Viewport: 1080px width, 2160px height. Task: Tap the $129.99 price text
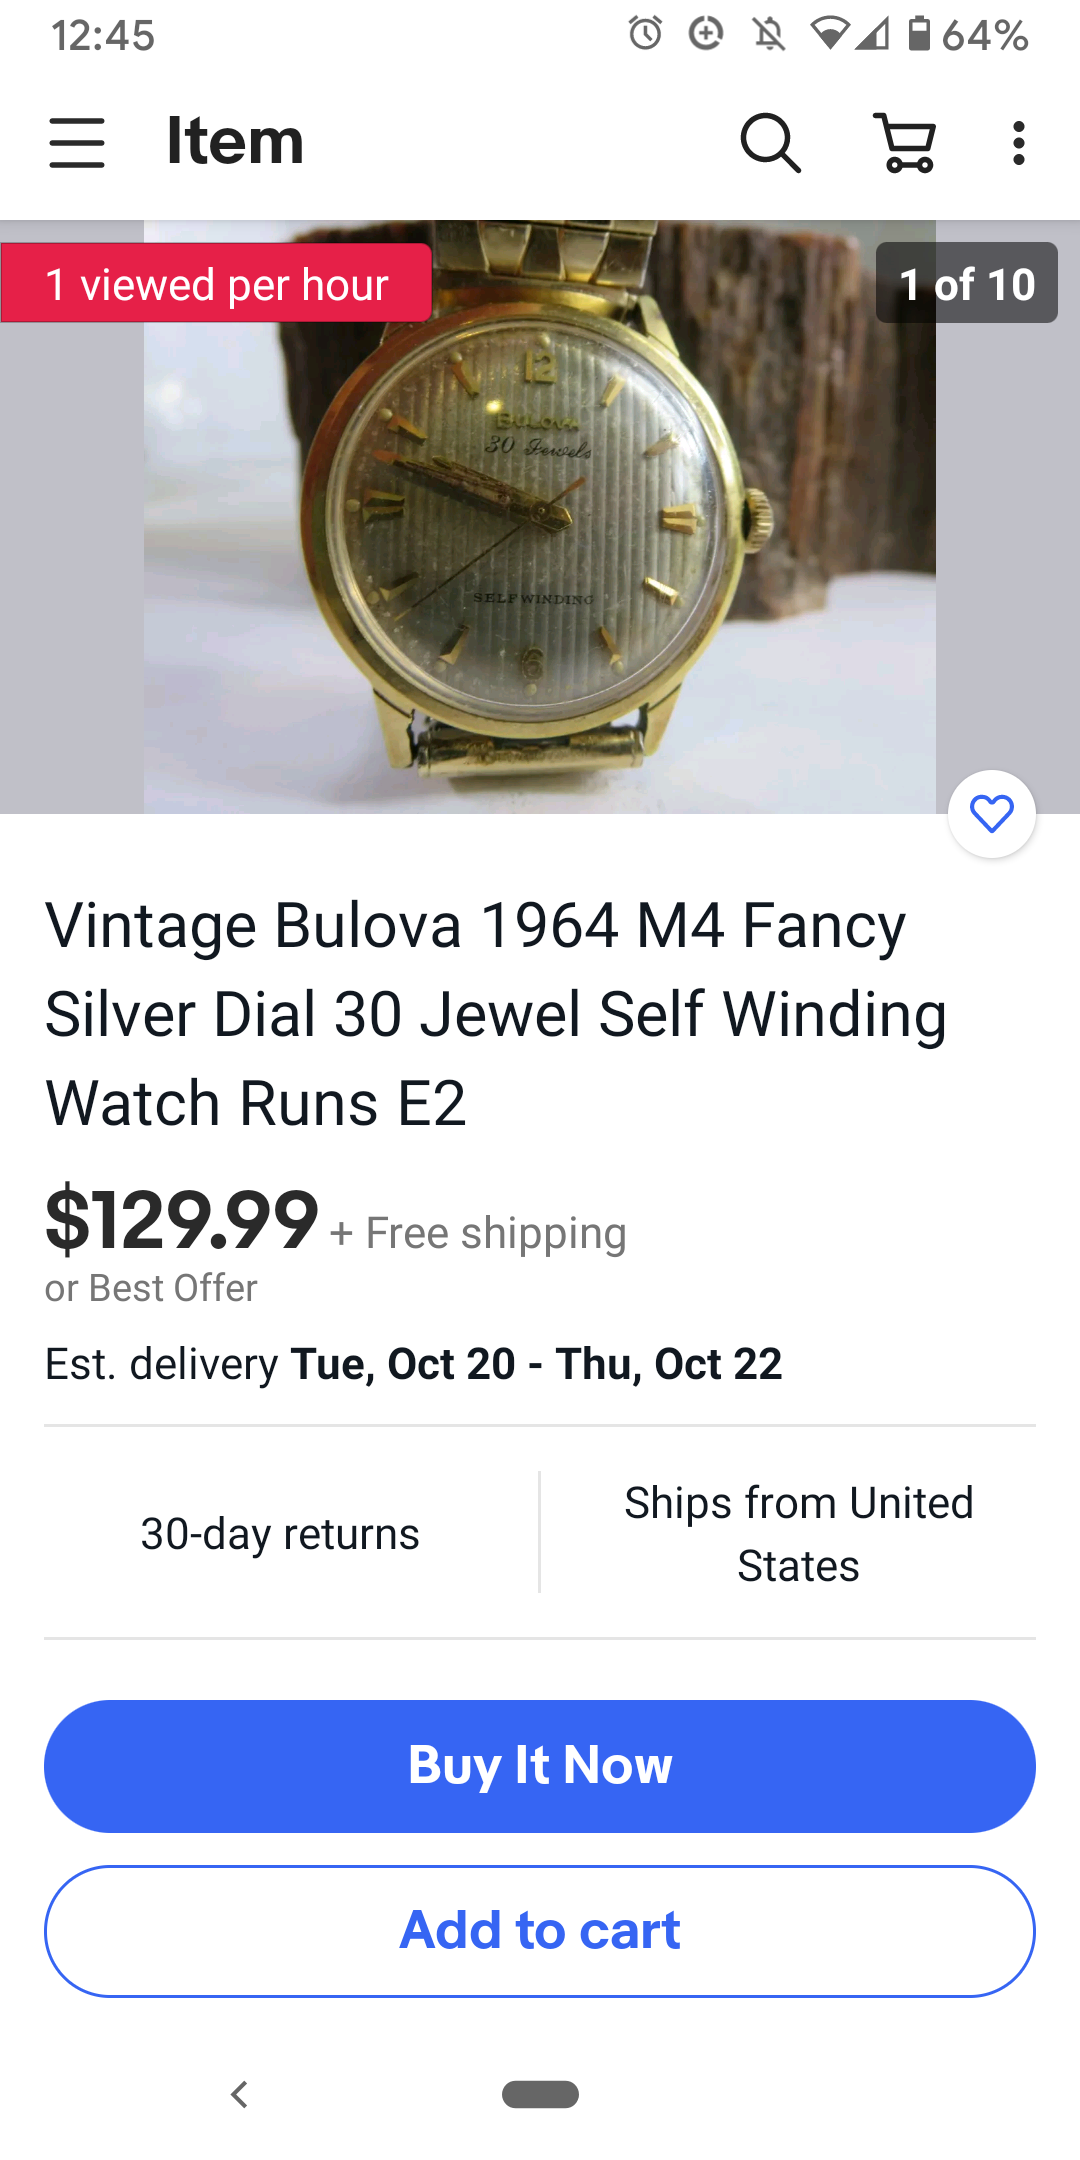182,1220
